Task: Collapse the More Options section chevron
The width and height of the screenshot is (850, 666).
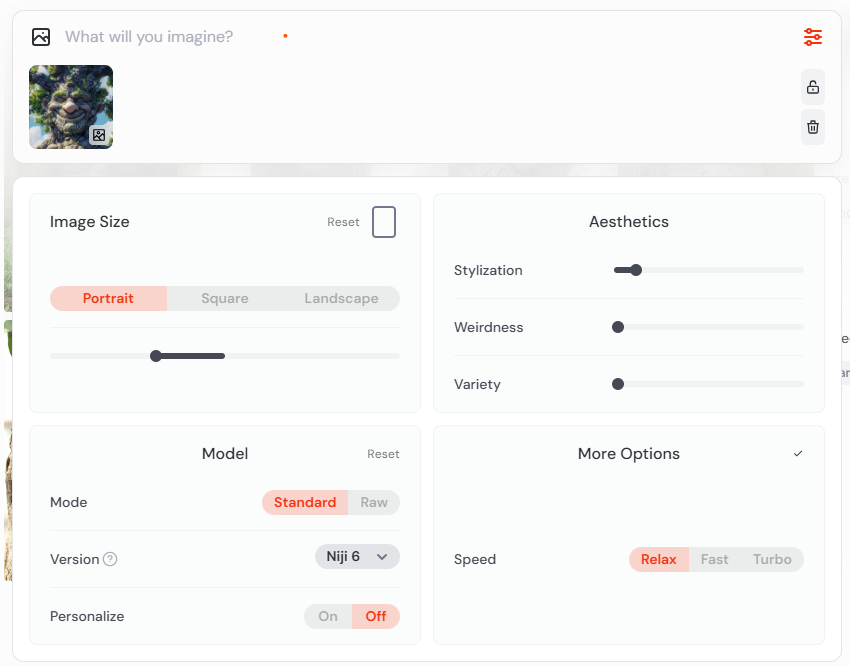Action: click(798, 454)
